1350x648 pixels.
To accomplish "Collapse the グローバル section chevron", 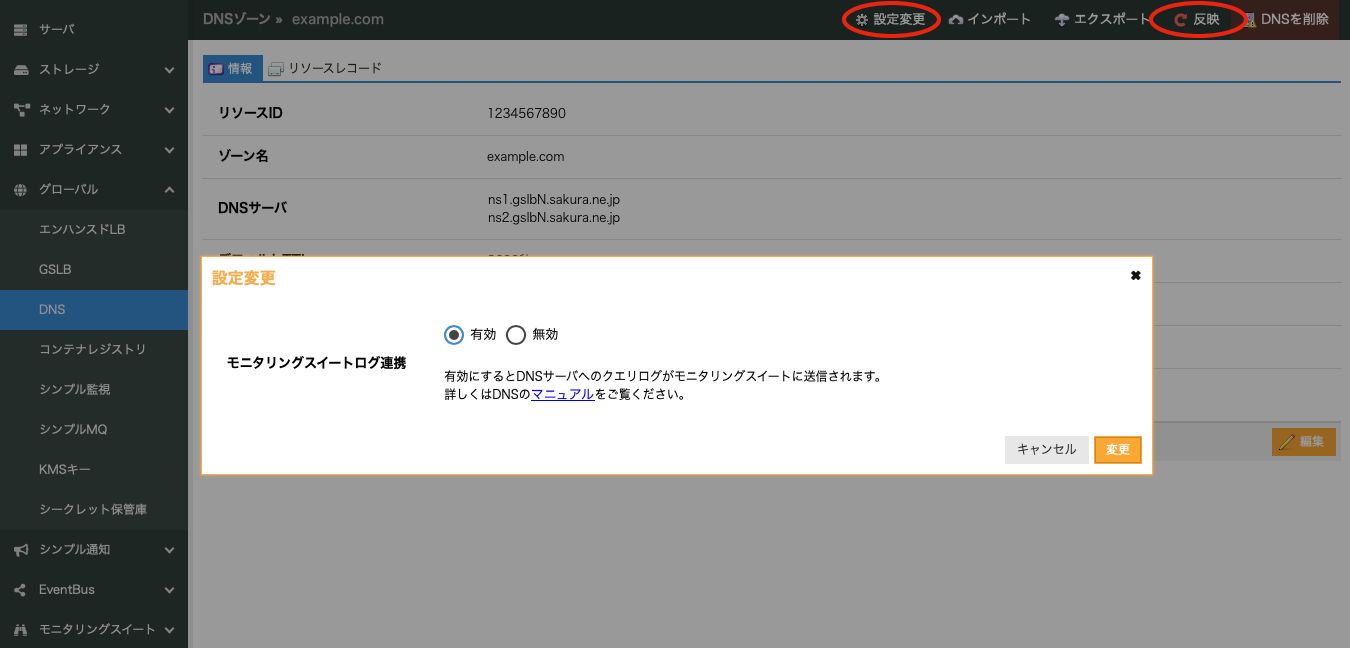I will 170,190.
